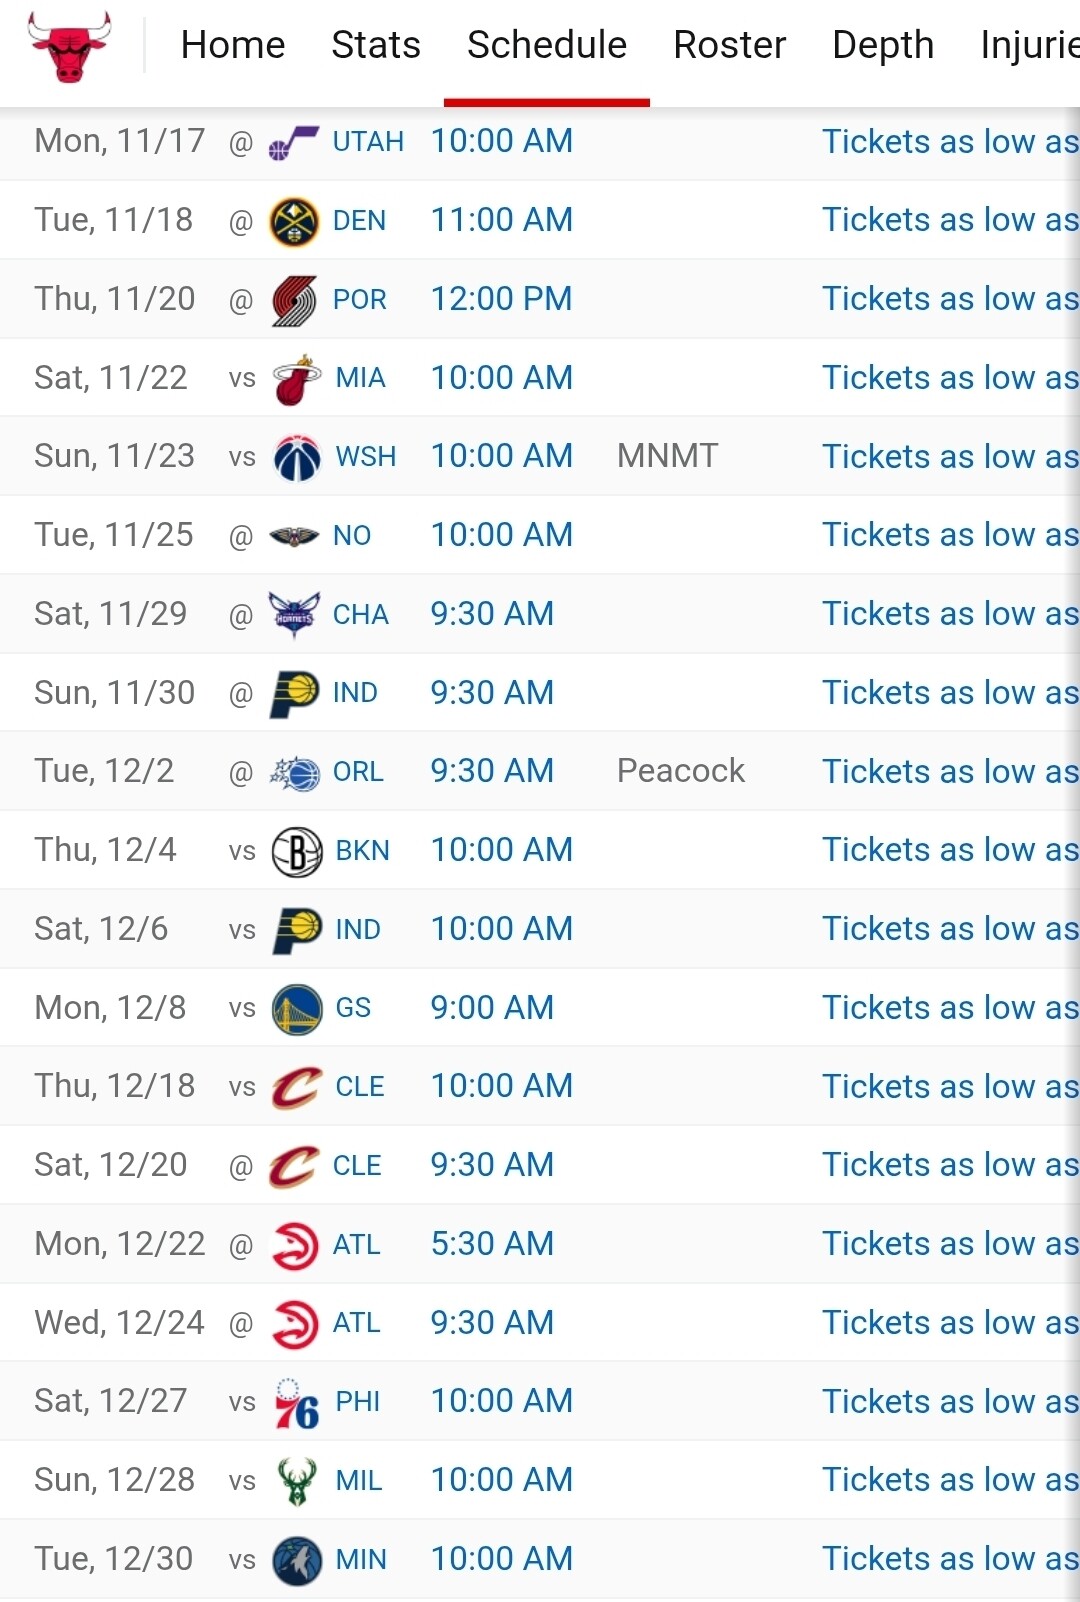Click the Denver Nuggets logo
Screen dimensions: 1080x1602
point(294,221)
